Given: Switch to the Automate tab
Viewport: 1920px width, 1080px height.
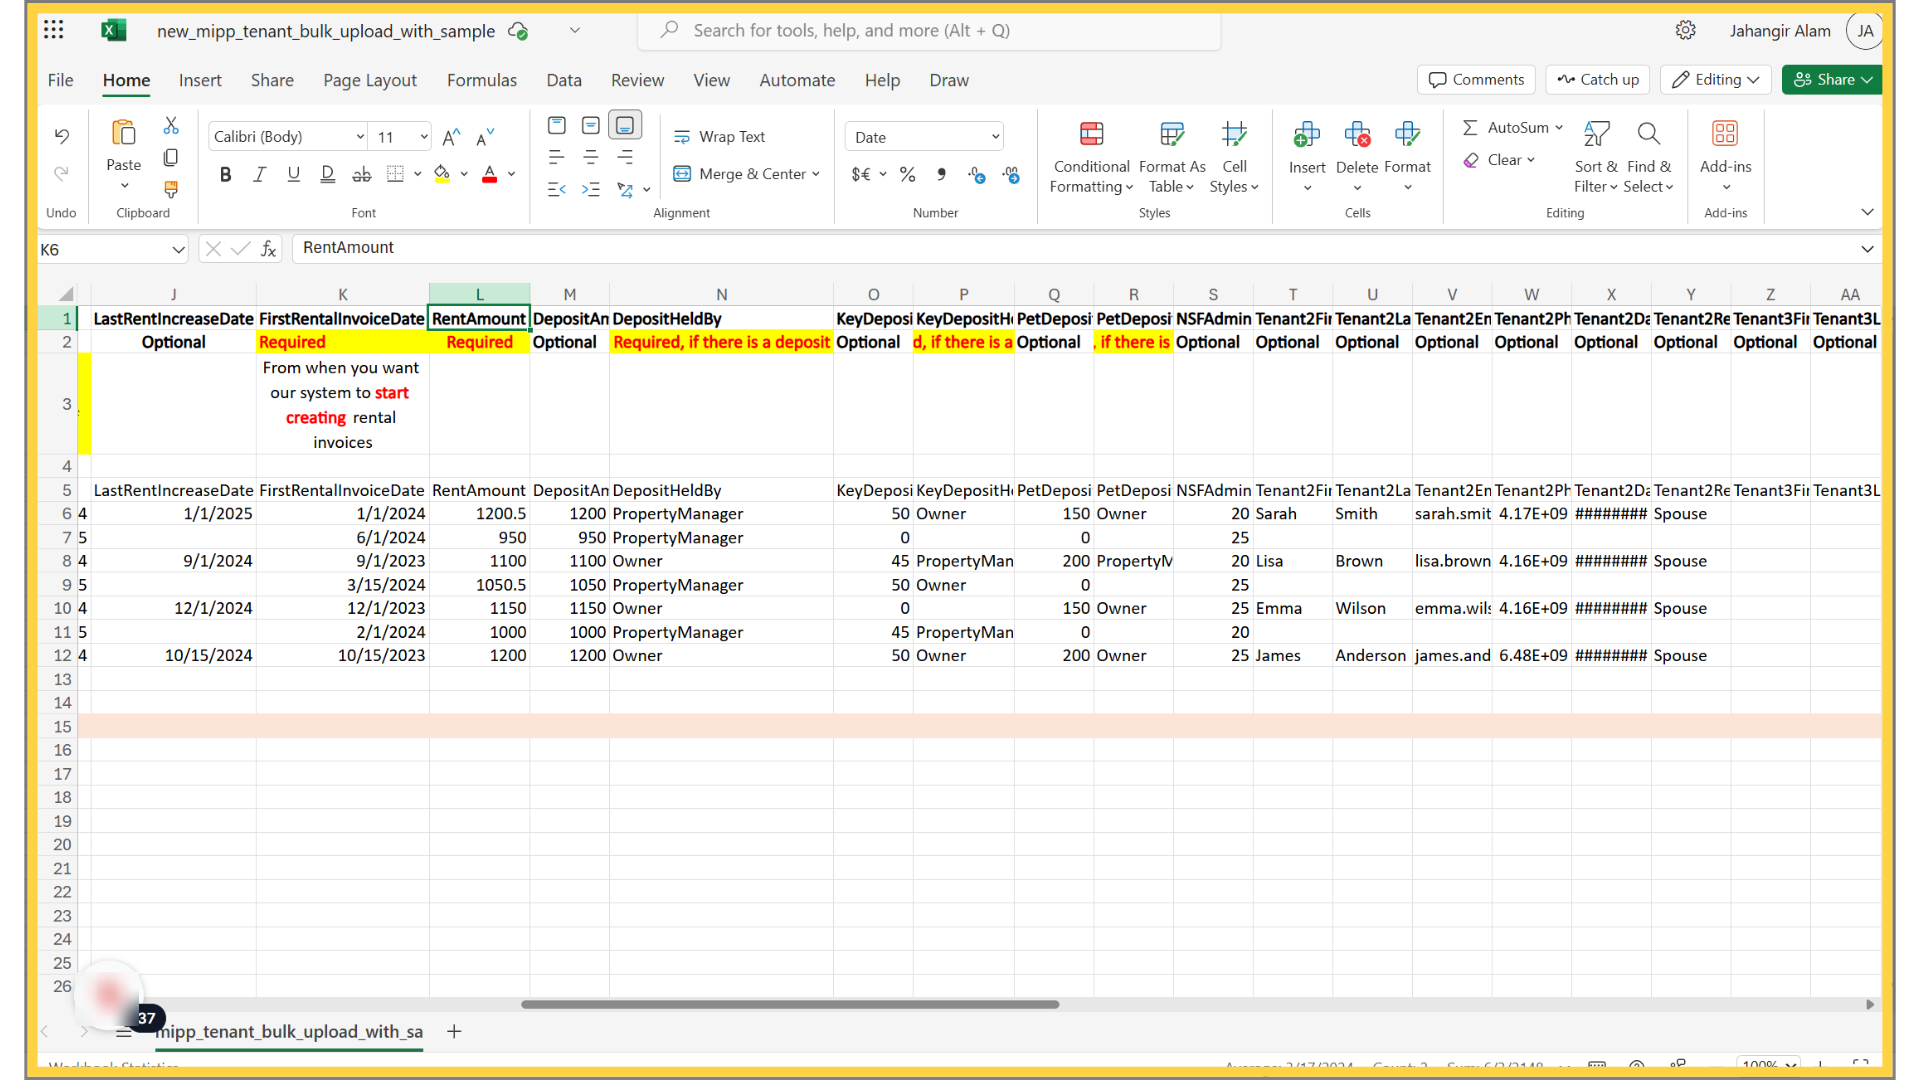Looking at the screenshot, I should (x=797, y=80).
